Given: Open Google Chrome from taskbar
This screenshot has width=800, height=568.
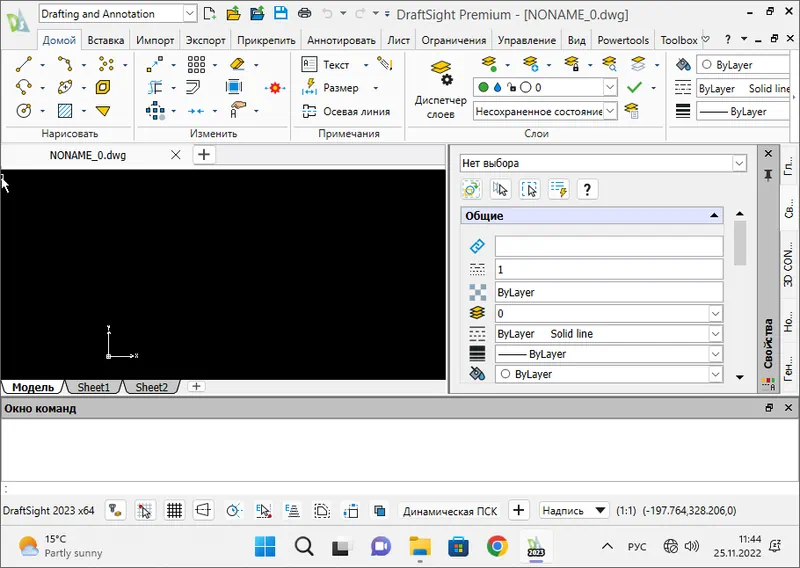Looking at the screenshot, I should [497, 547].
